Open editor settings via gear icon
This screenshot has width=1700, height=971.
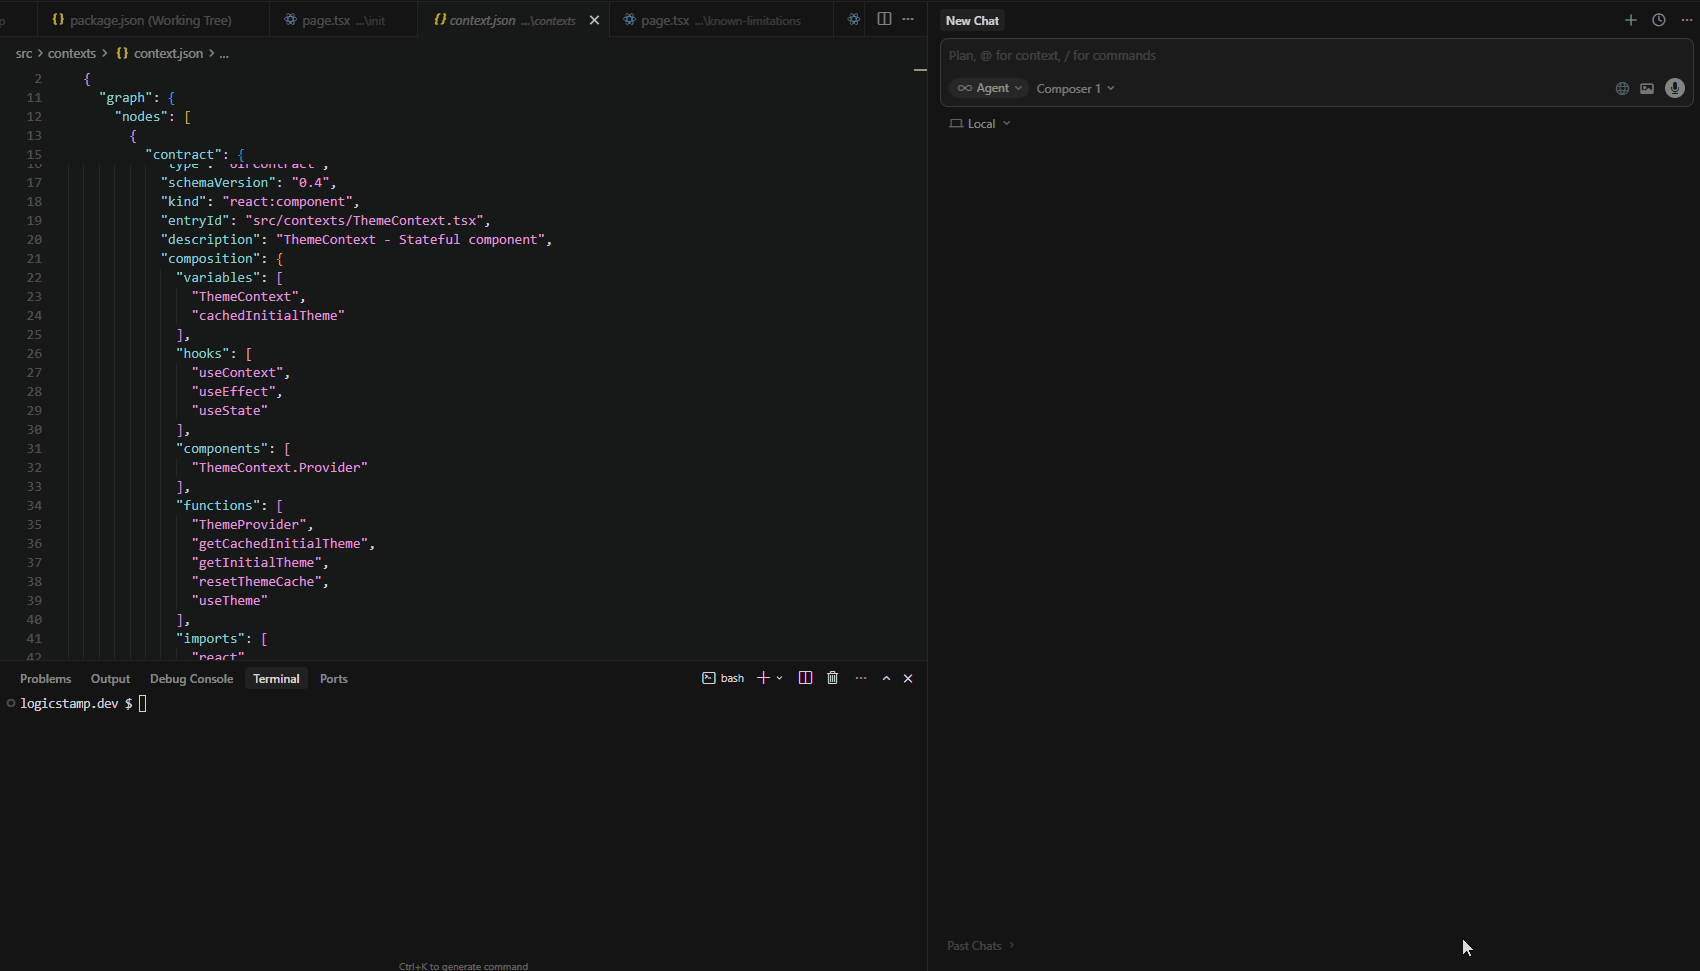click(854, 19)
